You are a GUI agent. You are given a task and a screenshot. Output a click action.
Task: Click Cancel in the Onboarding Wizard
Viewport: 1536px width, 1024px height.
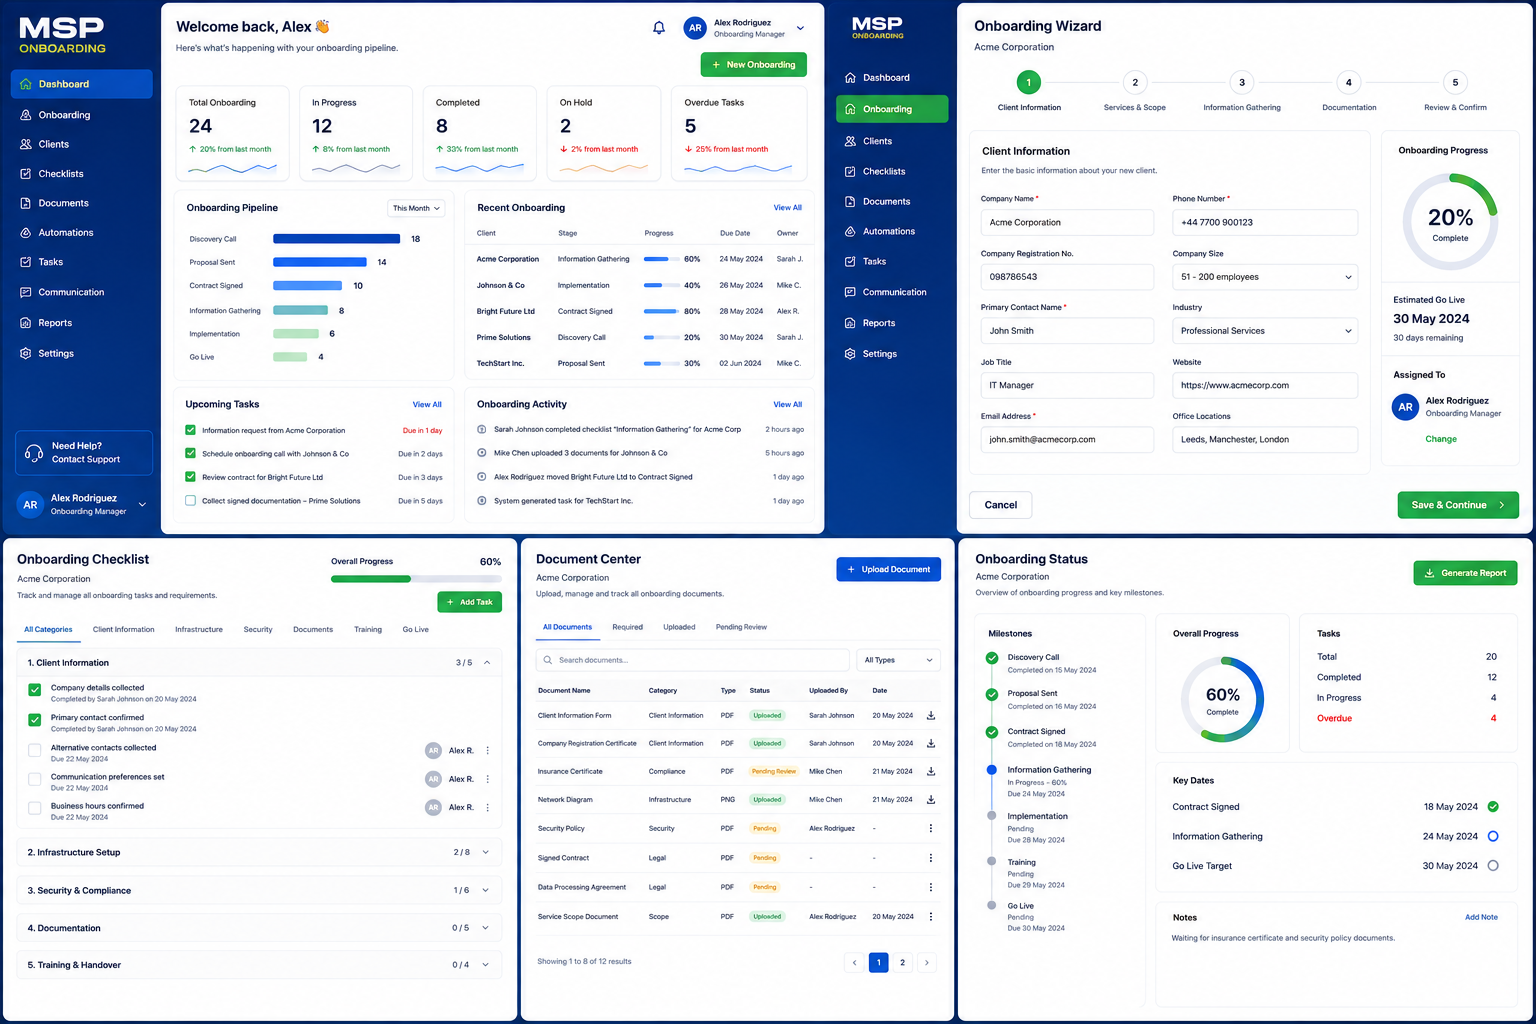click(1001, 505)
